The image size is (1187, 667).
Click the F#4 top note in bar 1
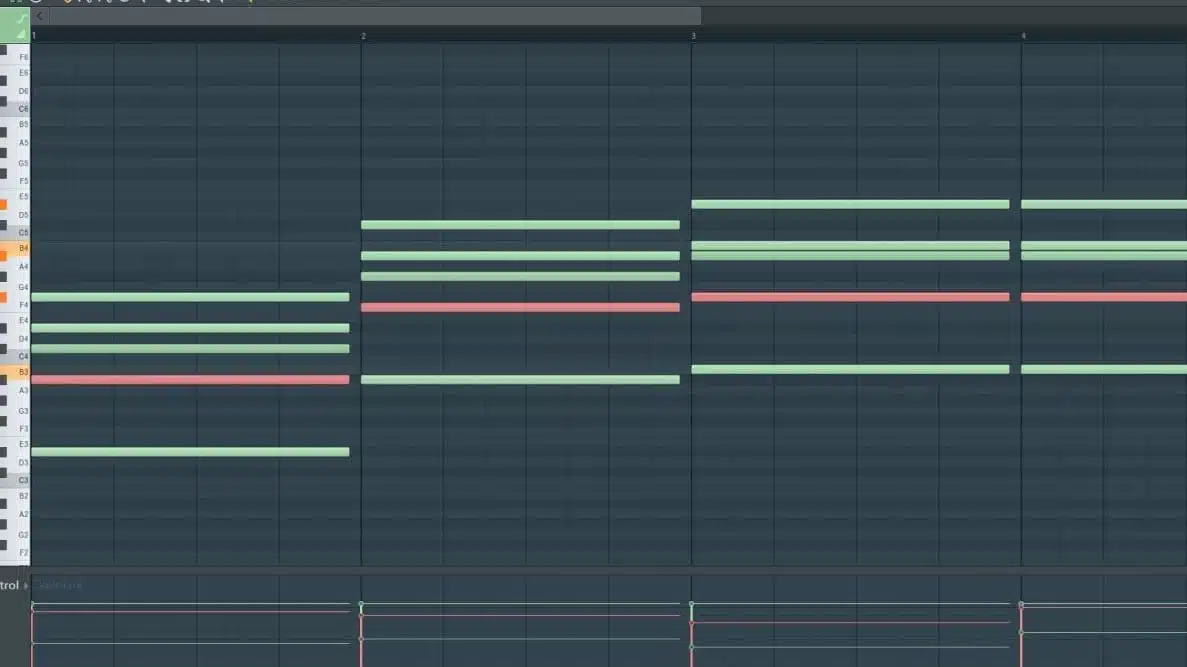pos(190,297)
